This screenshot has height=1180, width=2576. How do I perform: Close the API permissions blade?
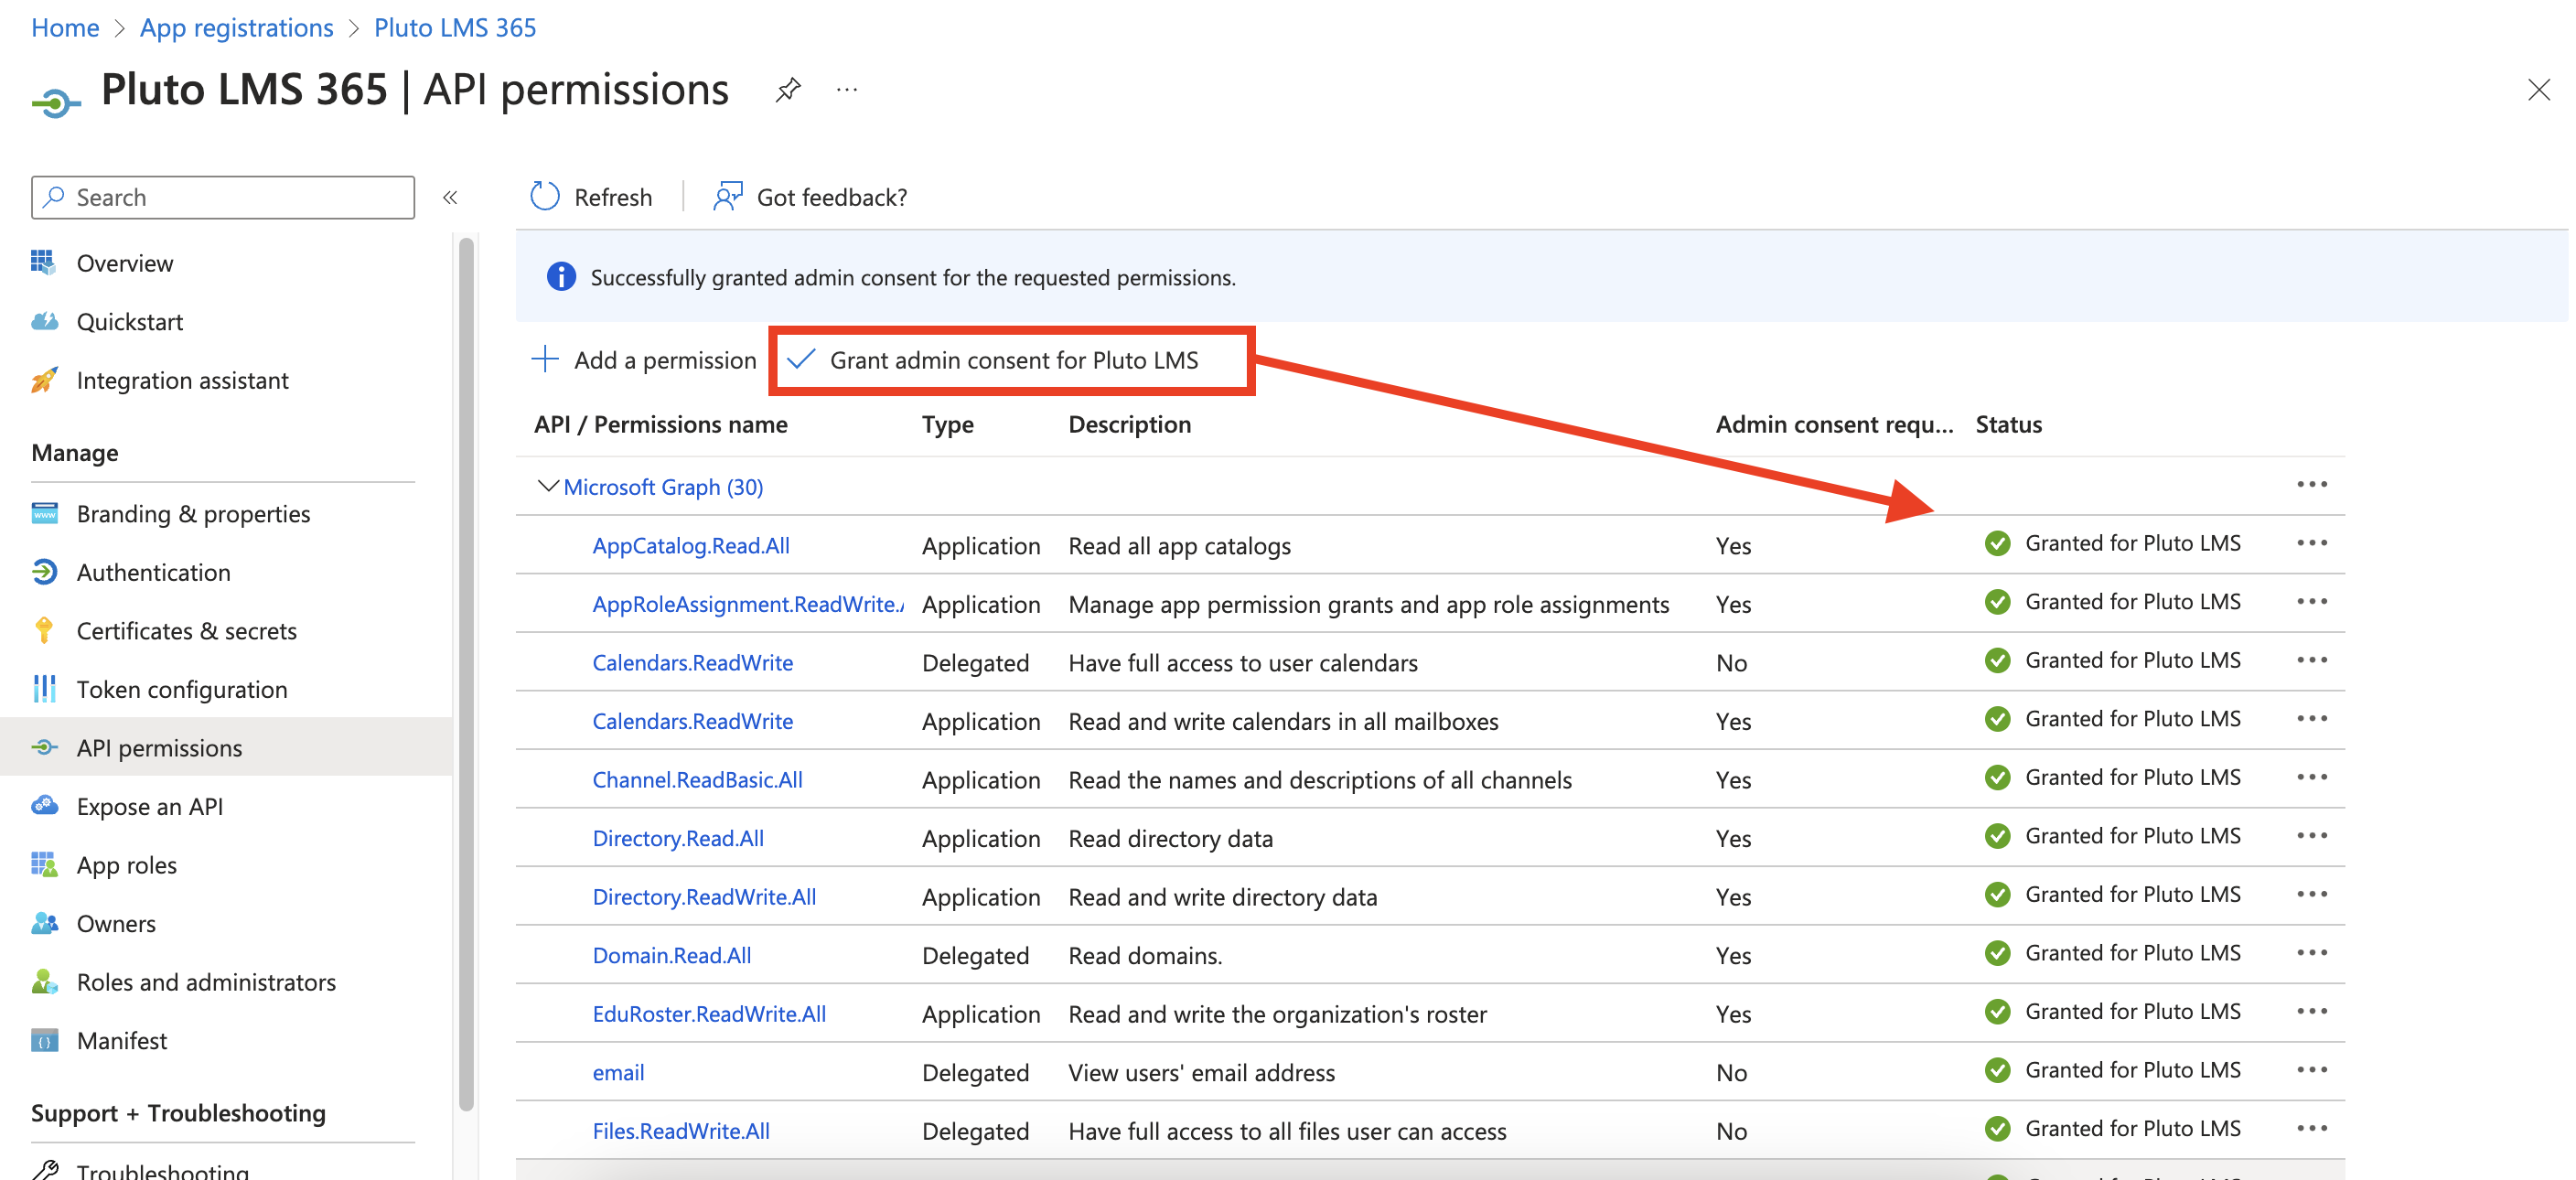point(2538,90)
